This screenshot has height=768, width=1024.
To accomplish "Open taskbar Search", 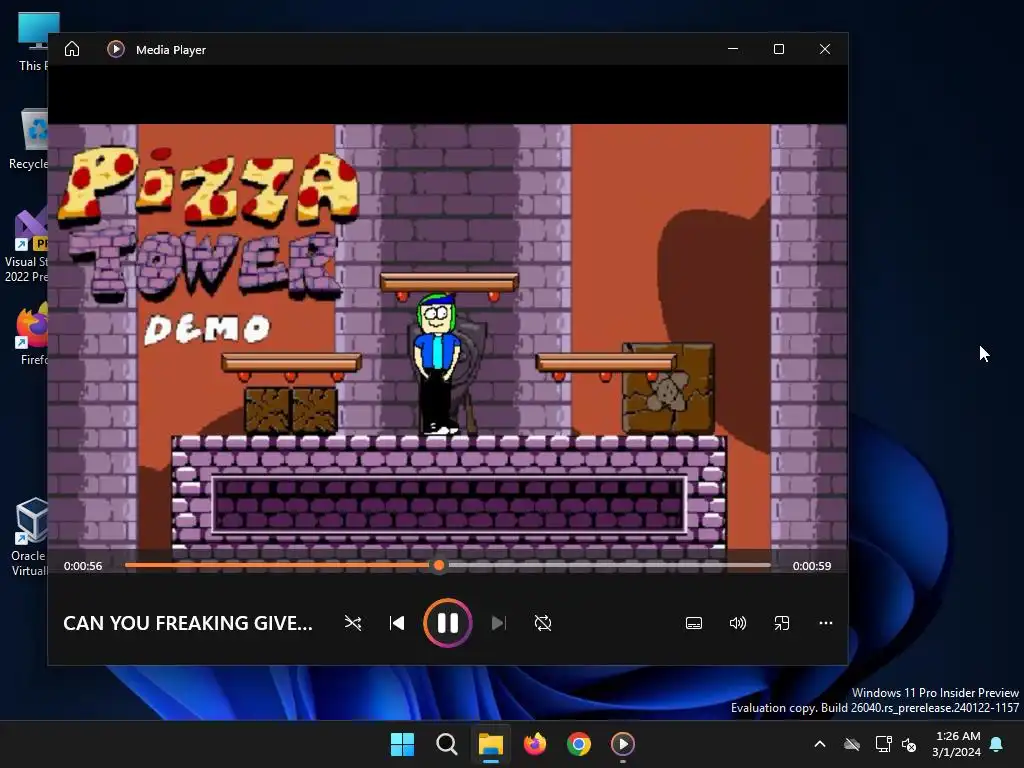I will click(x=447, y=744).
